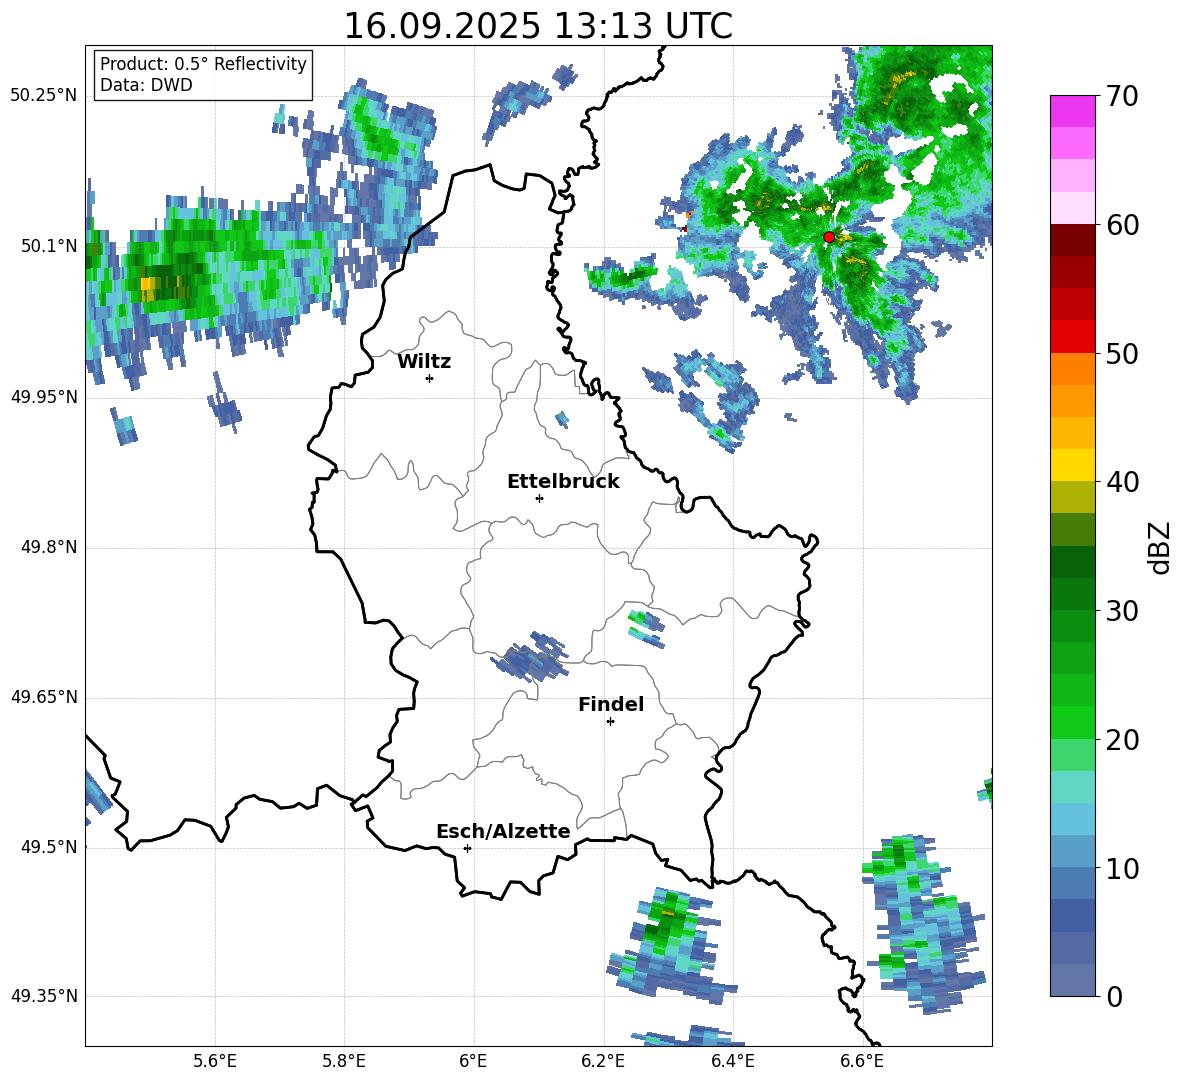Click the title 16.09.2025 13:13 UTC

538,26
